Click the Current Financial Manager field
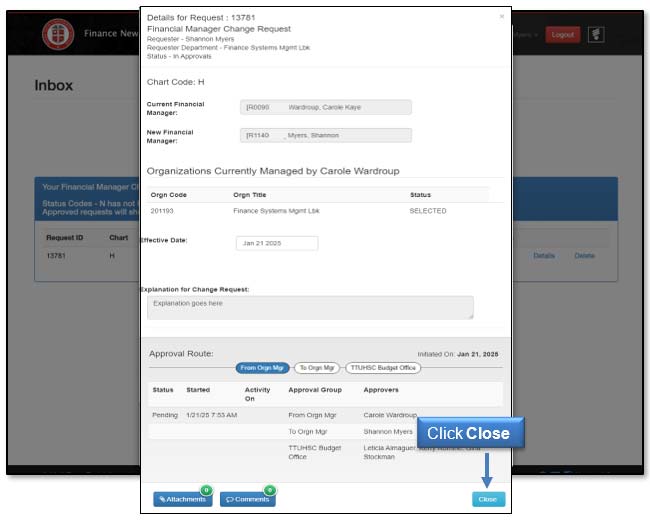 tap(326, 107)
